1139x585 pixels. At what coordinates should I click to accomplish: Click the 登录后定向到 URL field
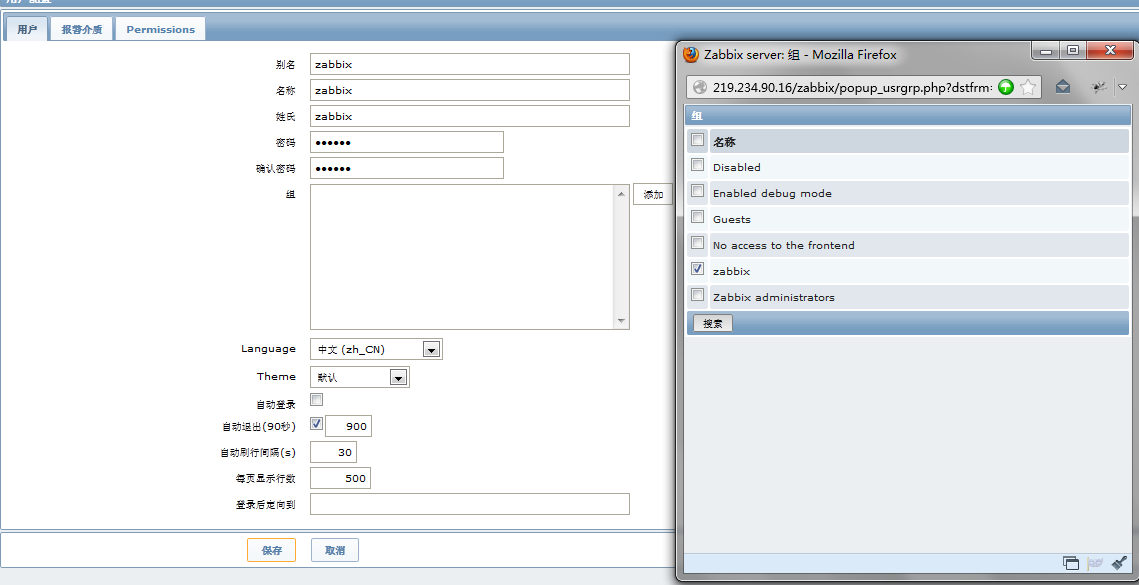coord(470,504)
